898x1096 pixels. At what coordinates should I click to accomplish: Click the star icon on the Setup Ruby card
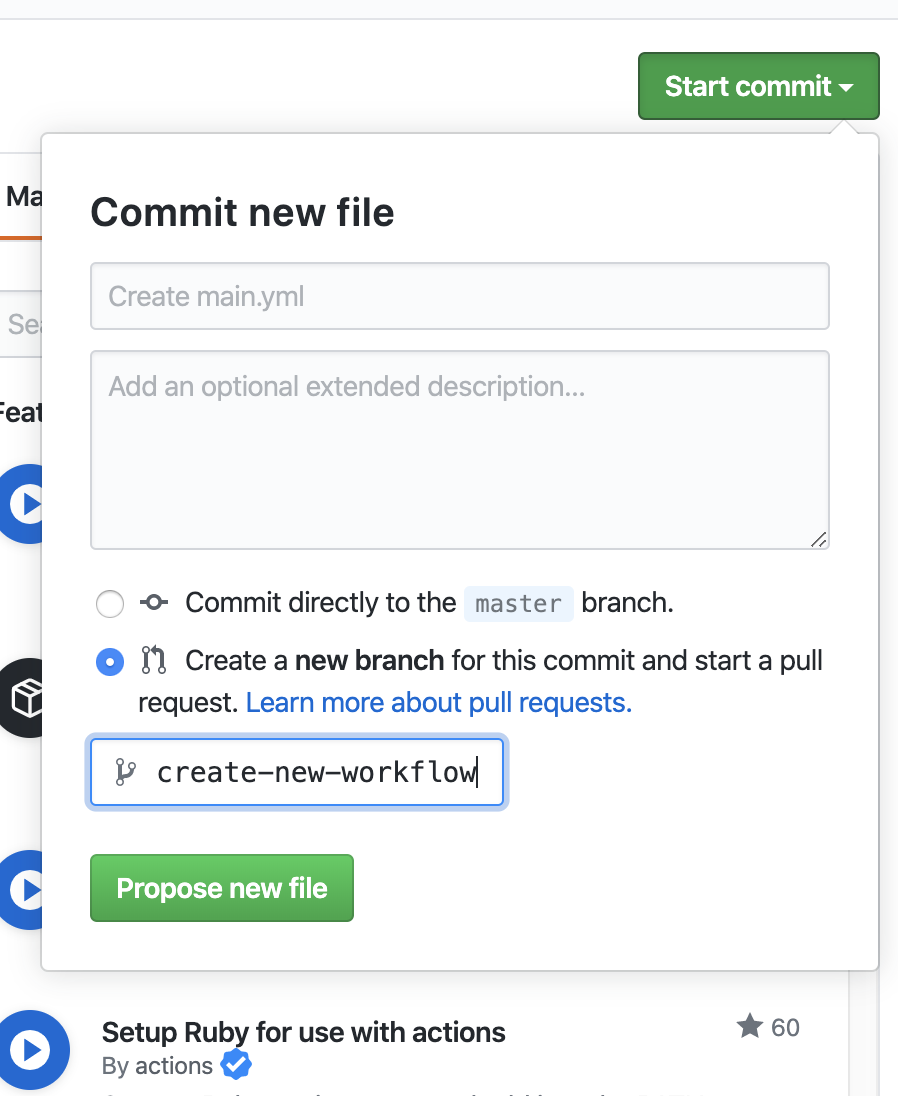(x=749, y=1026)
